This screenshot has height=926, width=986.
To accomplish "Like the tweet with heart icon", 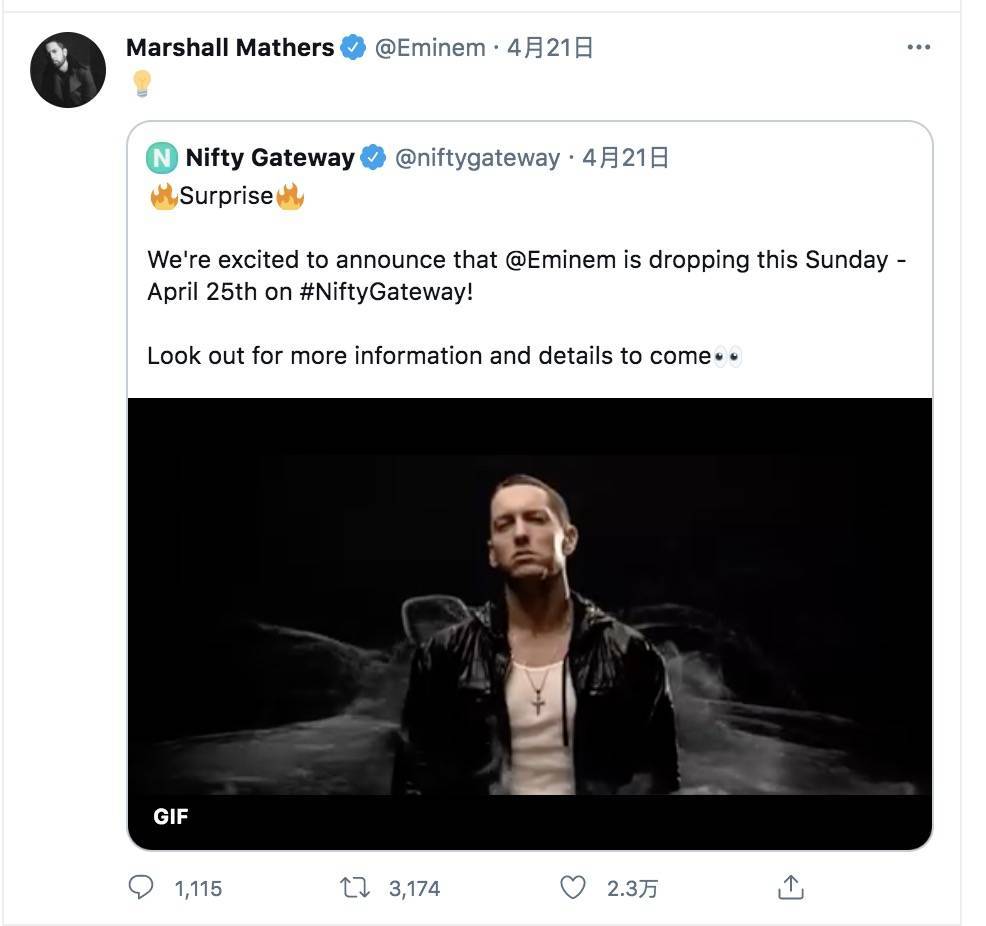I will (x=572, y=887).
